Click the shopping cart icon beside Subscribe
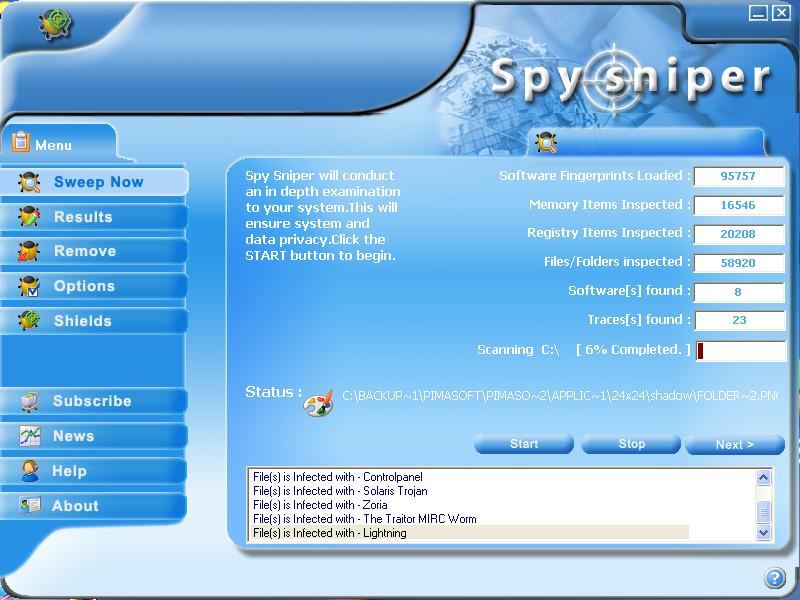The height and width of the screenshot is (600, 800). click(x=30, y=402)
